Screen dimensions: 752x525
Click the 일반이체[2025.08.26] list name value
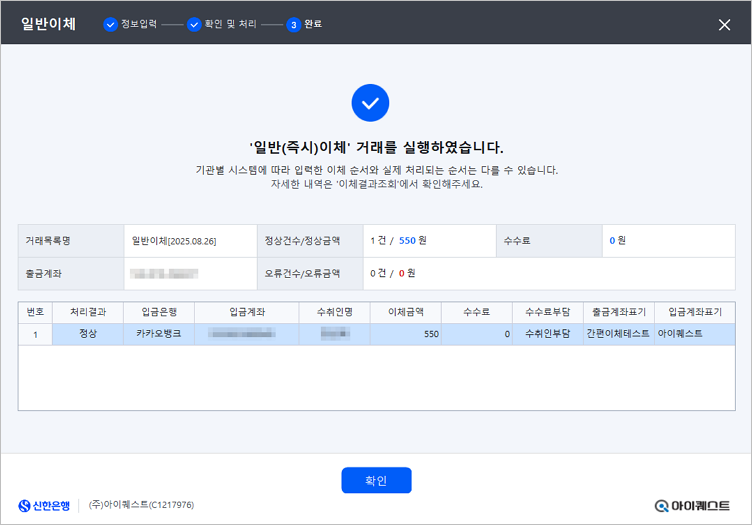click(x=174, y=241)
